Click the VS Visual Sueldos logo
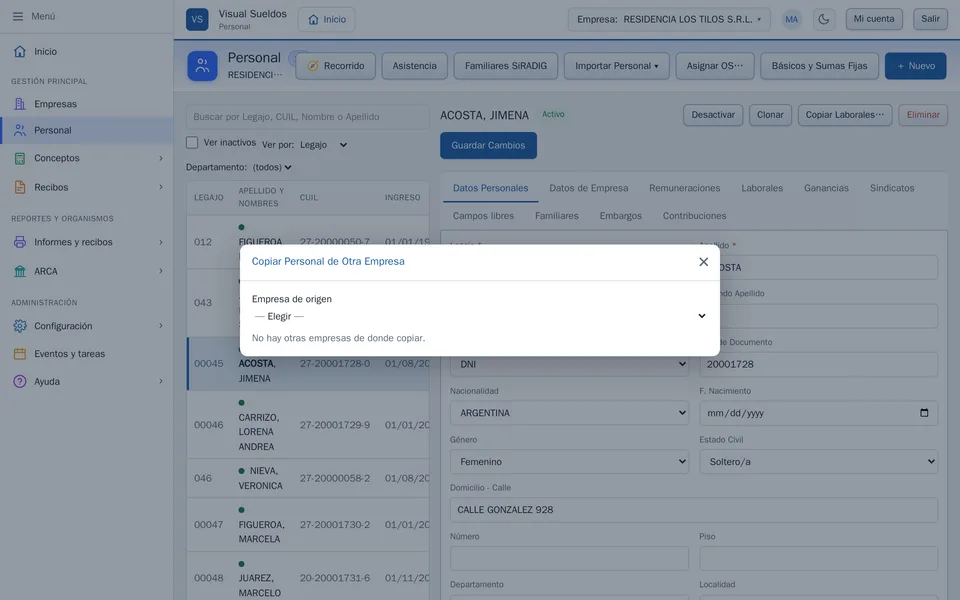The image size is (960, 600). click(197, 19)
